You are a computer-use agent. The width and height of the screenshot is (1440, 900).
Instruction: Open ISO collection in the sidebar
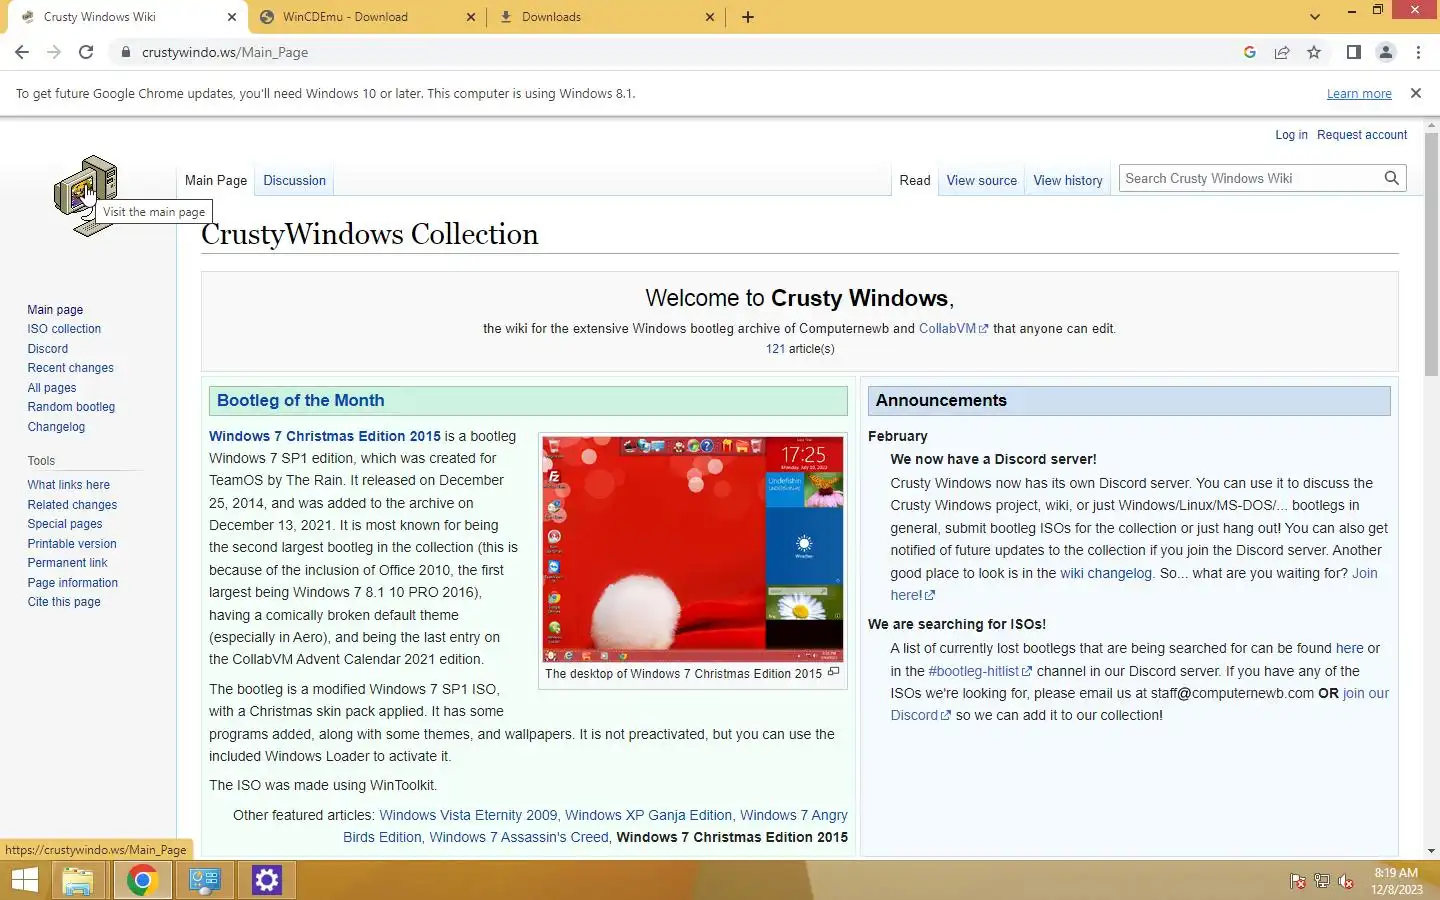pos(64,329)
